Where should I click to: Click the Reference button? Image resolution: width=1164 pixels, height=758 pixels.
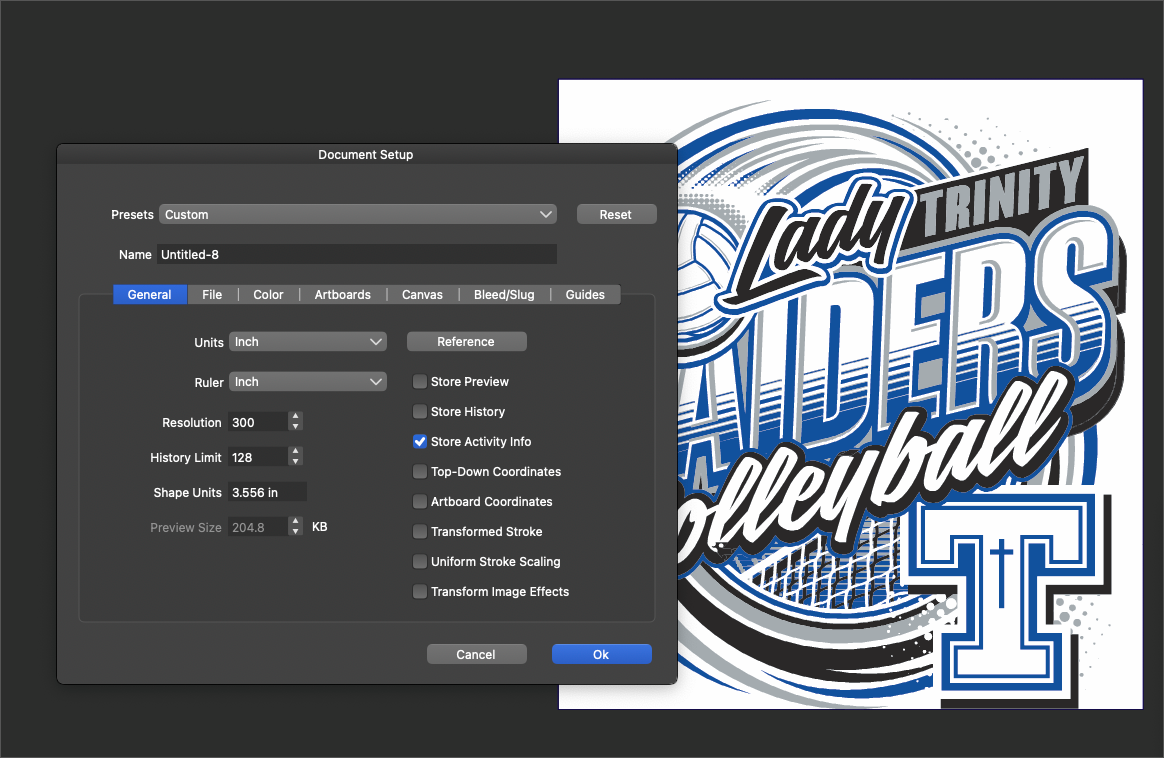(466, 342)
